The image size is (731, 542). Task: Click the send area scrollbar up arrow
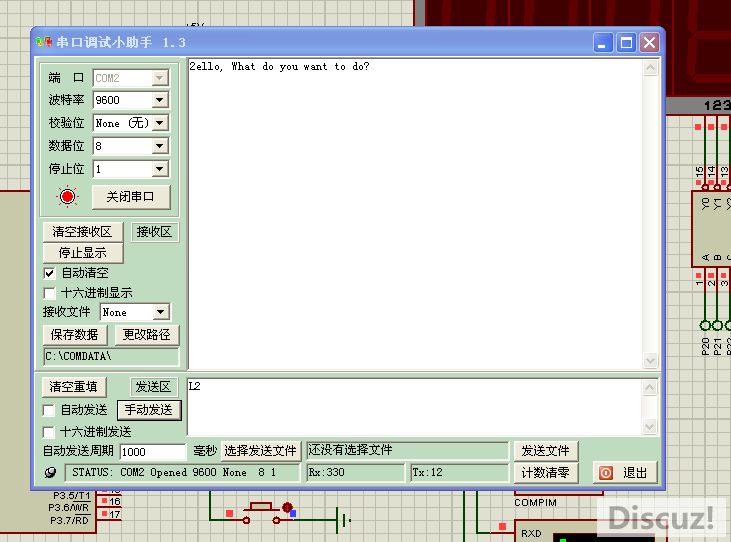(x=650, y=388)
